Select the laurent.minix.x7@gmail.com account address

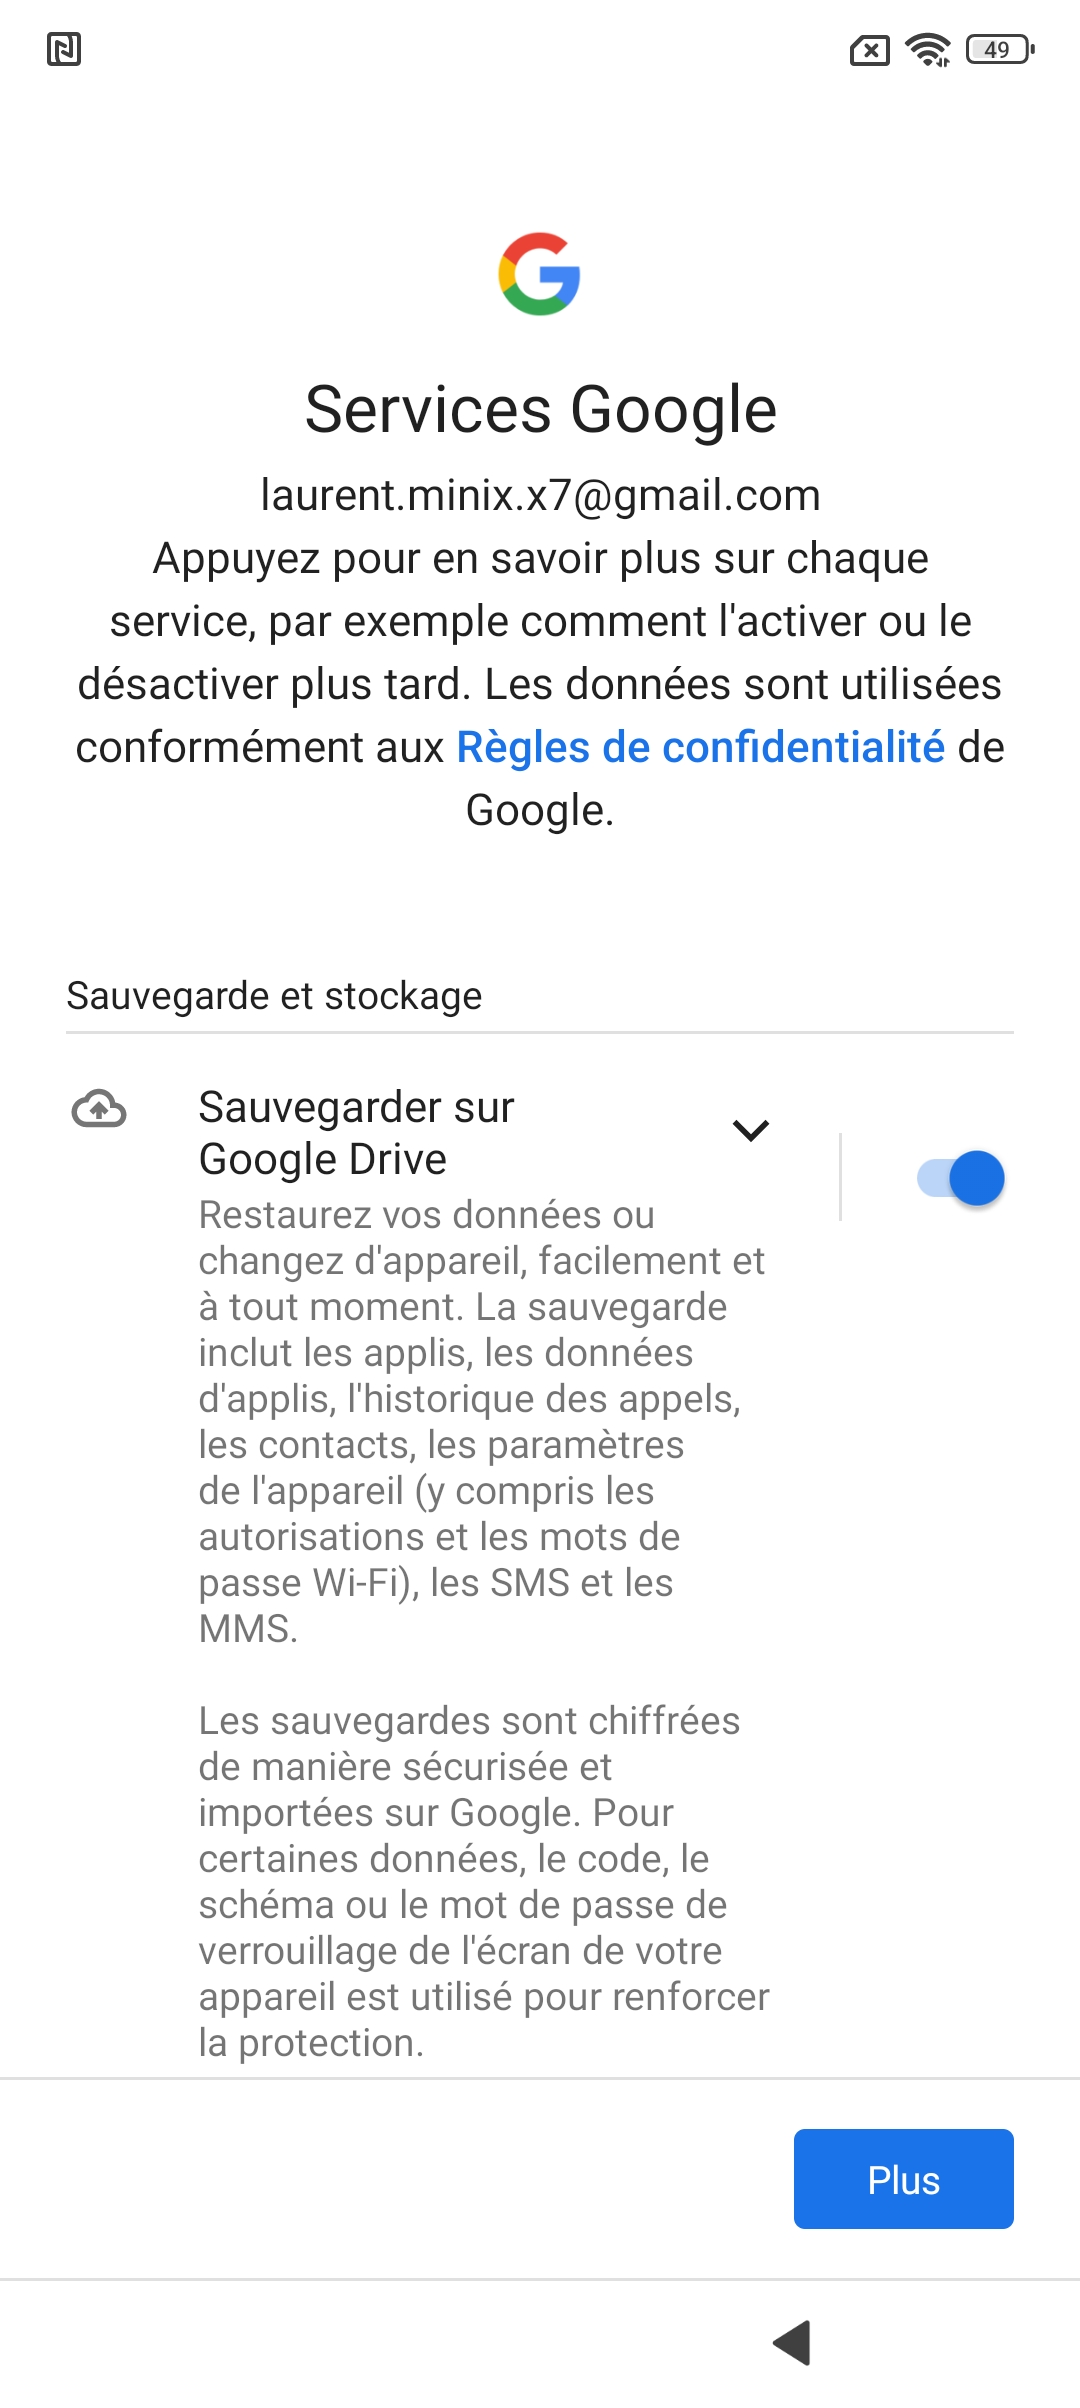click(x=540, y=495)
